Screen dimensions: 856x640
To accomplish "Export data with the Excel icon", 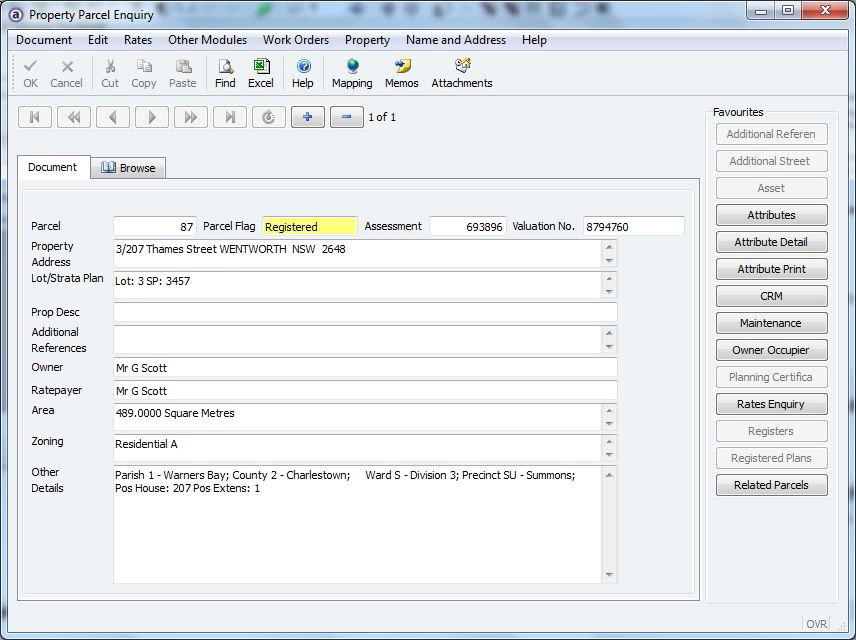I will (x=261, y=73).
